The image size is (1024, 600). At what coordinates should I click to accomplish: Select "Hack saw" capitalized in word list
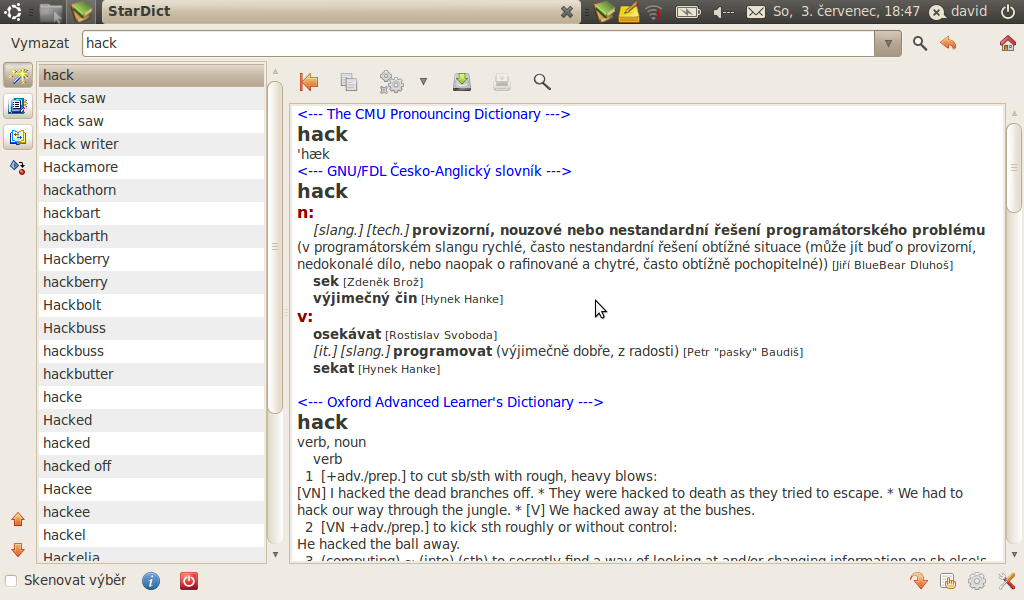coord(152,98)
